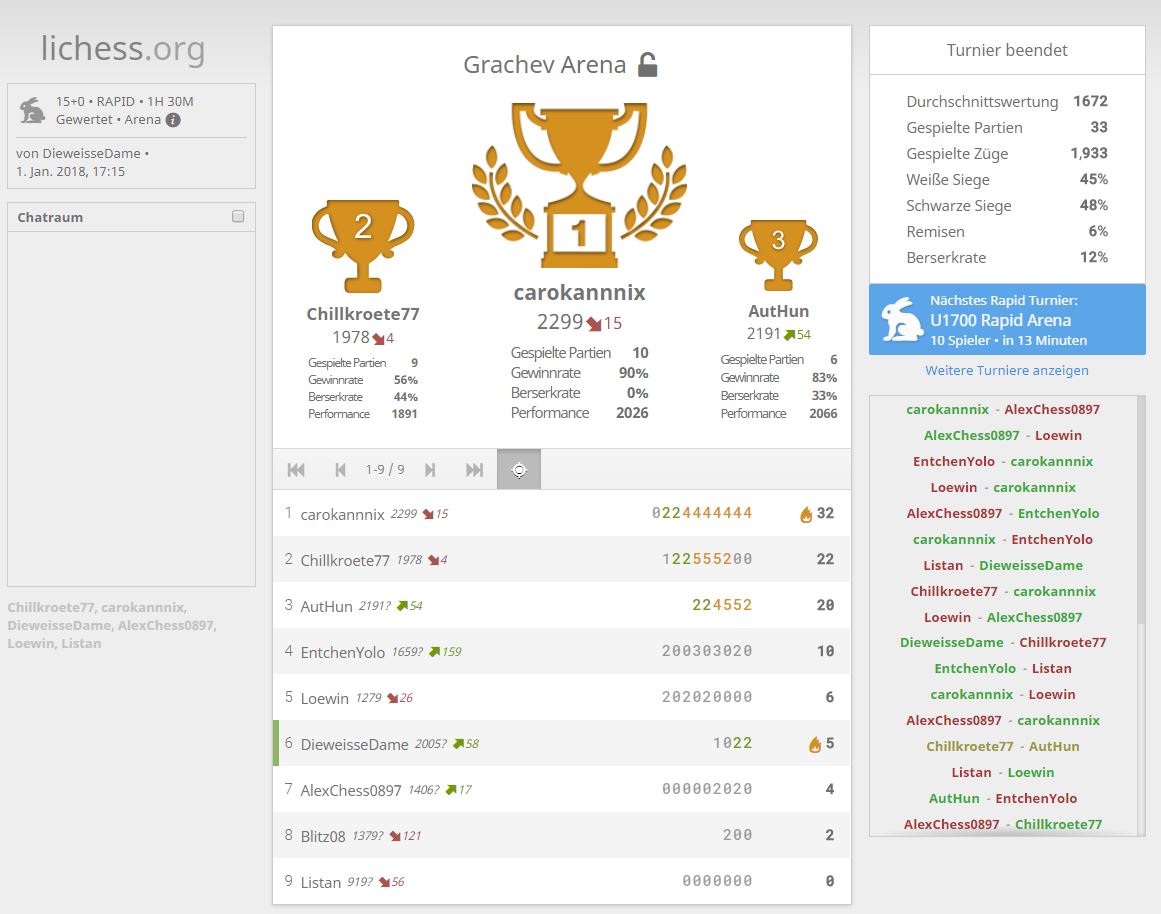The image size is (1161, 914).
Task: Click Weitere Turniere anzeigen link
Action: [x=1007, y=370]
